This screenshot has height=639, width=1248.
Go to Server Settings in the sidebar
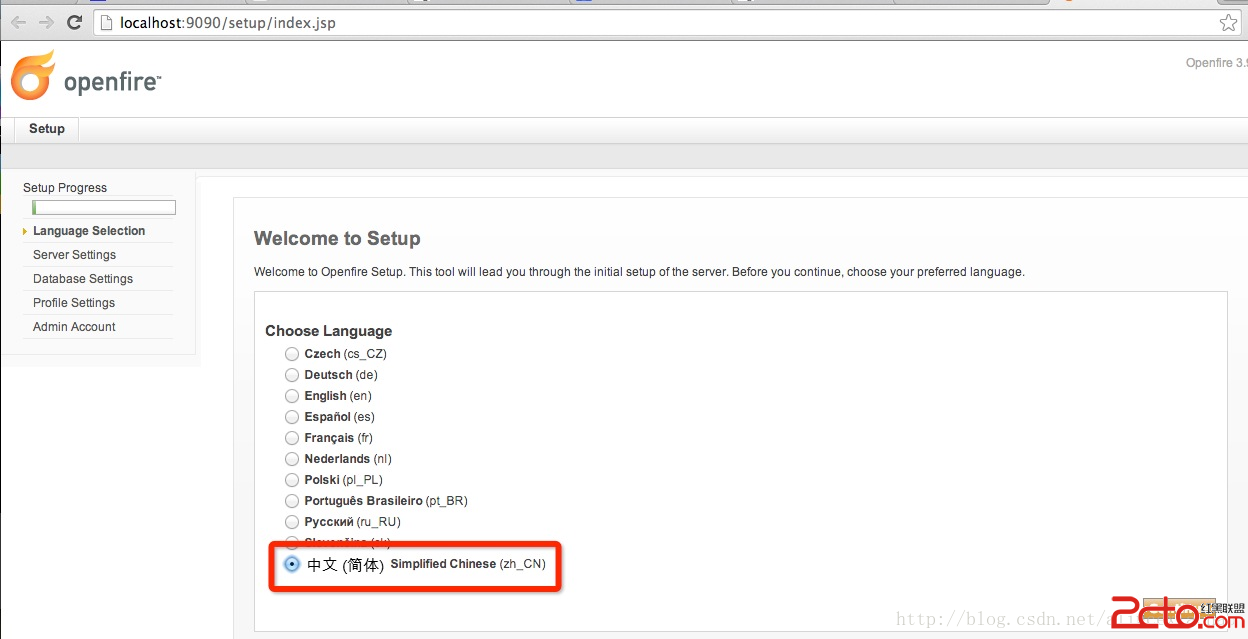pyautogui.click(x=74, y=255)
